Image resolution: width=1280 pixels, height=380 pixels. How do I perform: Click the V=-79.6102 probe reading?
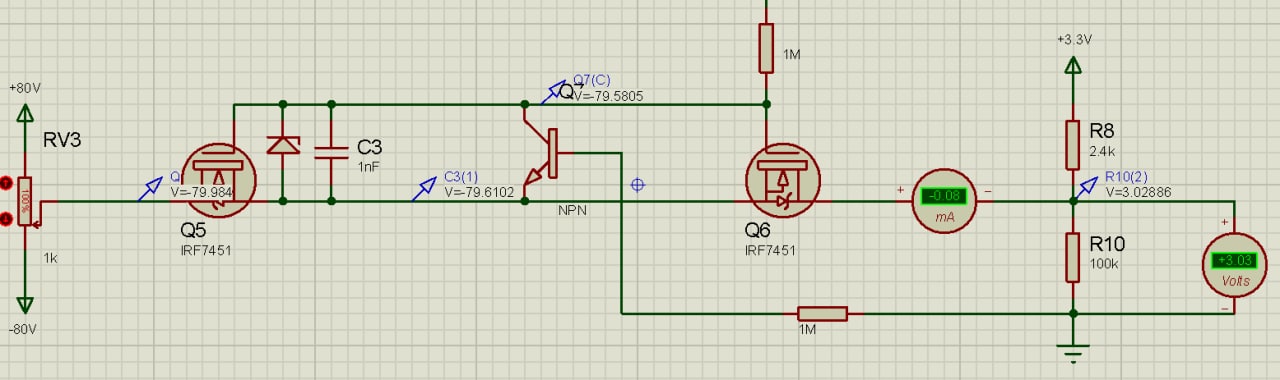click(x=479, y=192)
